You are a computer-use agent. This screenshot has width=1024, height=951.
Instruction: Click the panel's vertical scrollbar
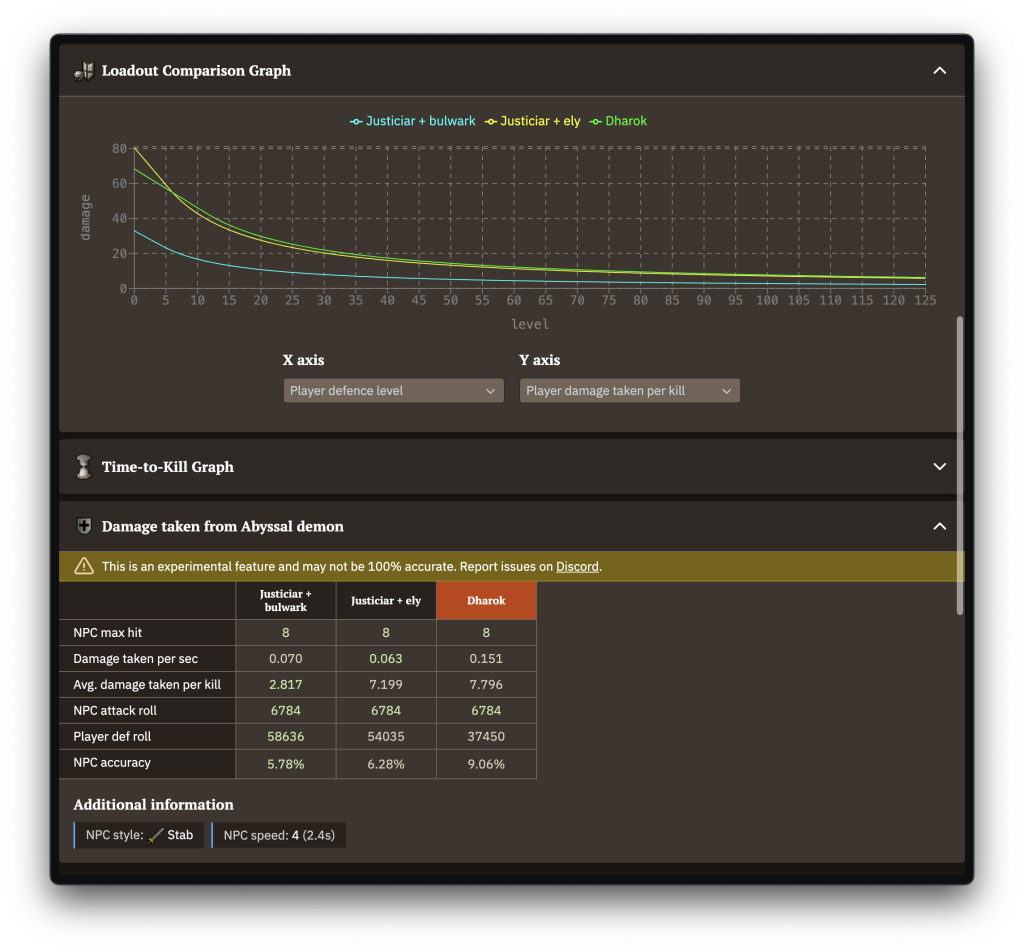coord(959,465)
